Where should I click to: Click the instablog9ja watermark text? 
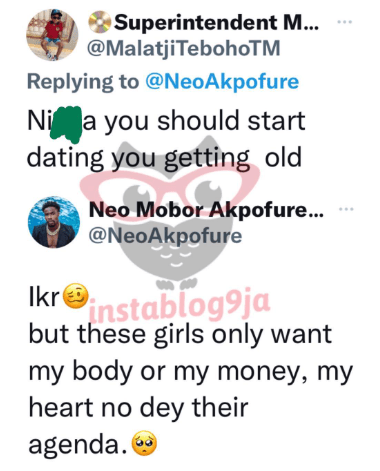coord(180,307)
